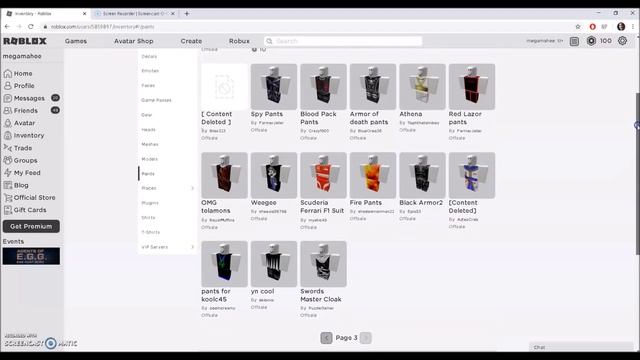Screen dimensions: 640x360
Task: Open the Black Armor2 thumbnail
Action: (x=422, y=175)
